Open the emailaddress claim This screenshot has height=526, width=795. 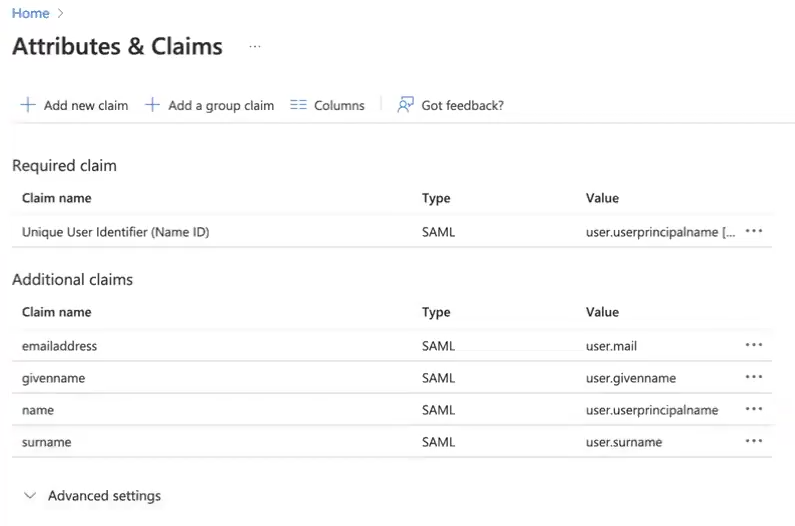59,346
